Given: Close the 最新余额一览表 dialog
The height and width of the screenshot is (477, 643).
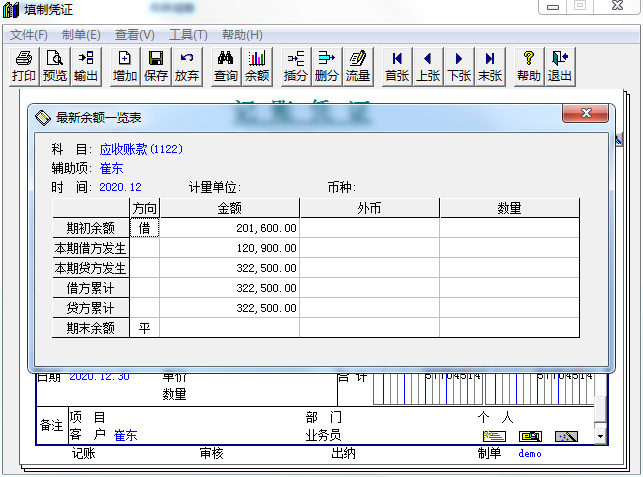Looking at the screenshot, I should click(x=585, y=113).
